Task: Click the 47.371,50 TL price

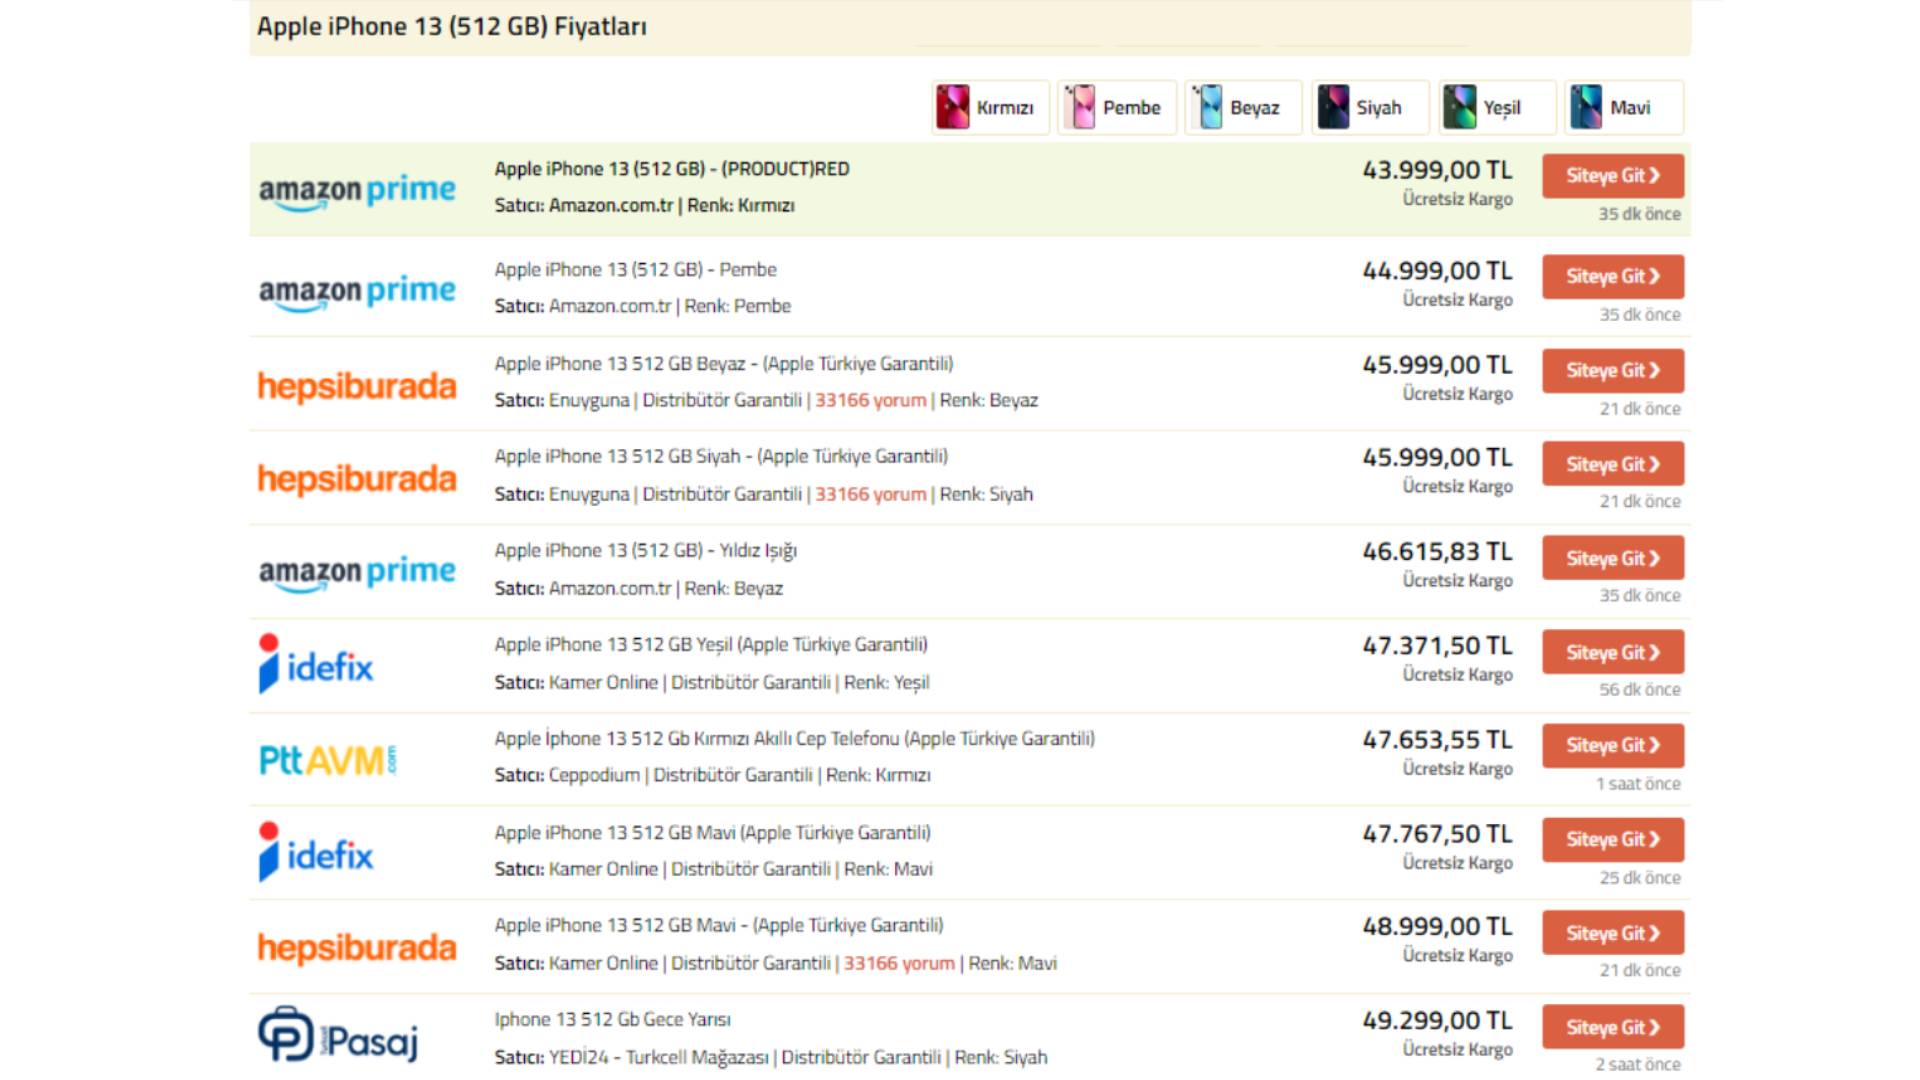Action: click(x=1437, y=647)
